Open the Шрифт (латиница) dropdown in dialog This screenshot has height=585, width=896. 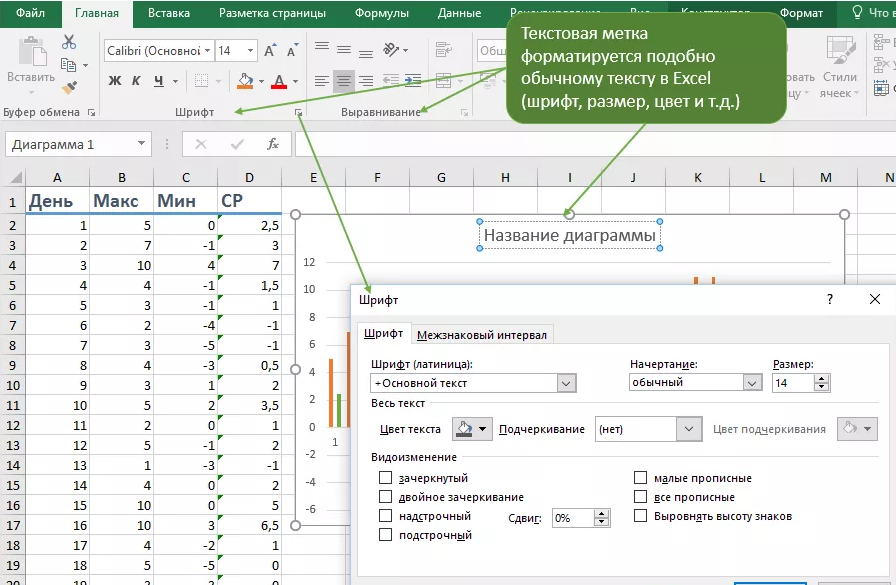tap(566, 383)
